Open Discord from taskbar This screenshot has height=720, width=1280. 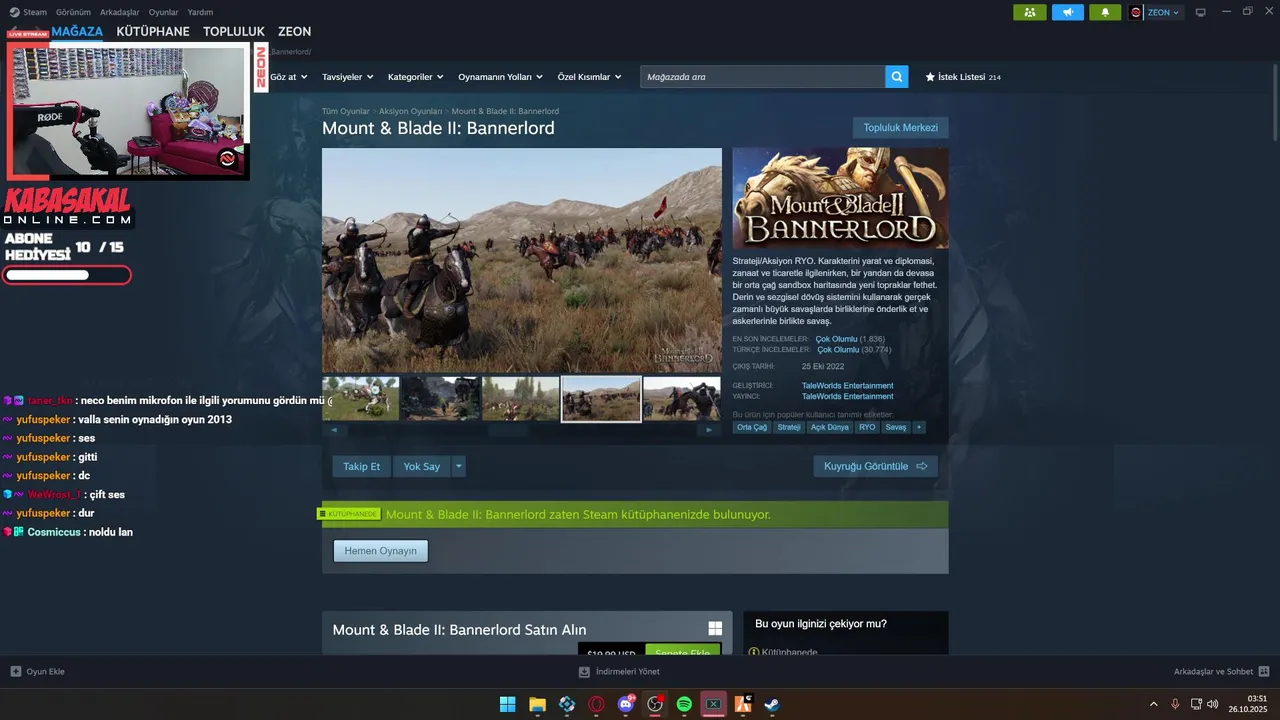tap(626, 704)
